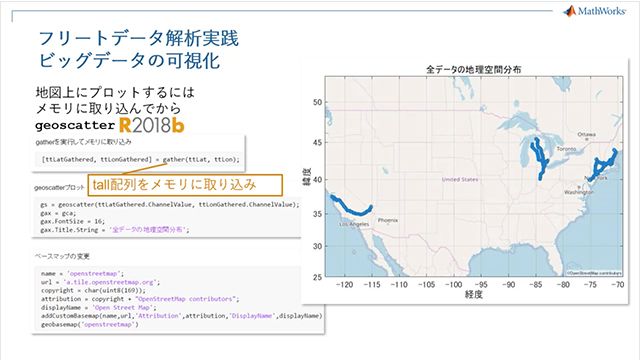Click the 'gatherを実行してメモリに取り込み' heading
This screenshot has height=360, width=640.
click(84, 142)
